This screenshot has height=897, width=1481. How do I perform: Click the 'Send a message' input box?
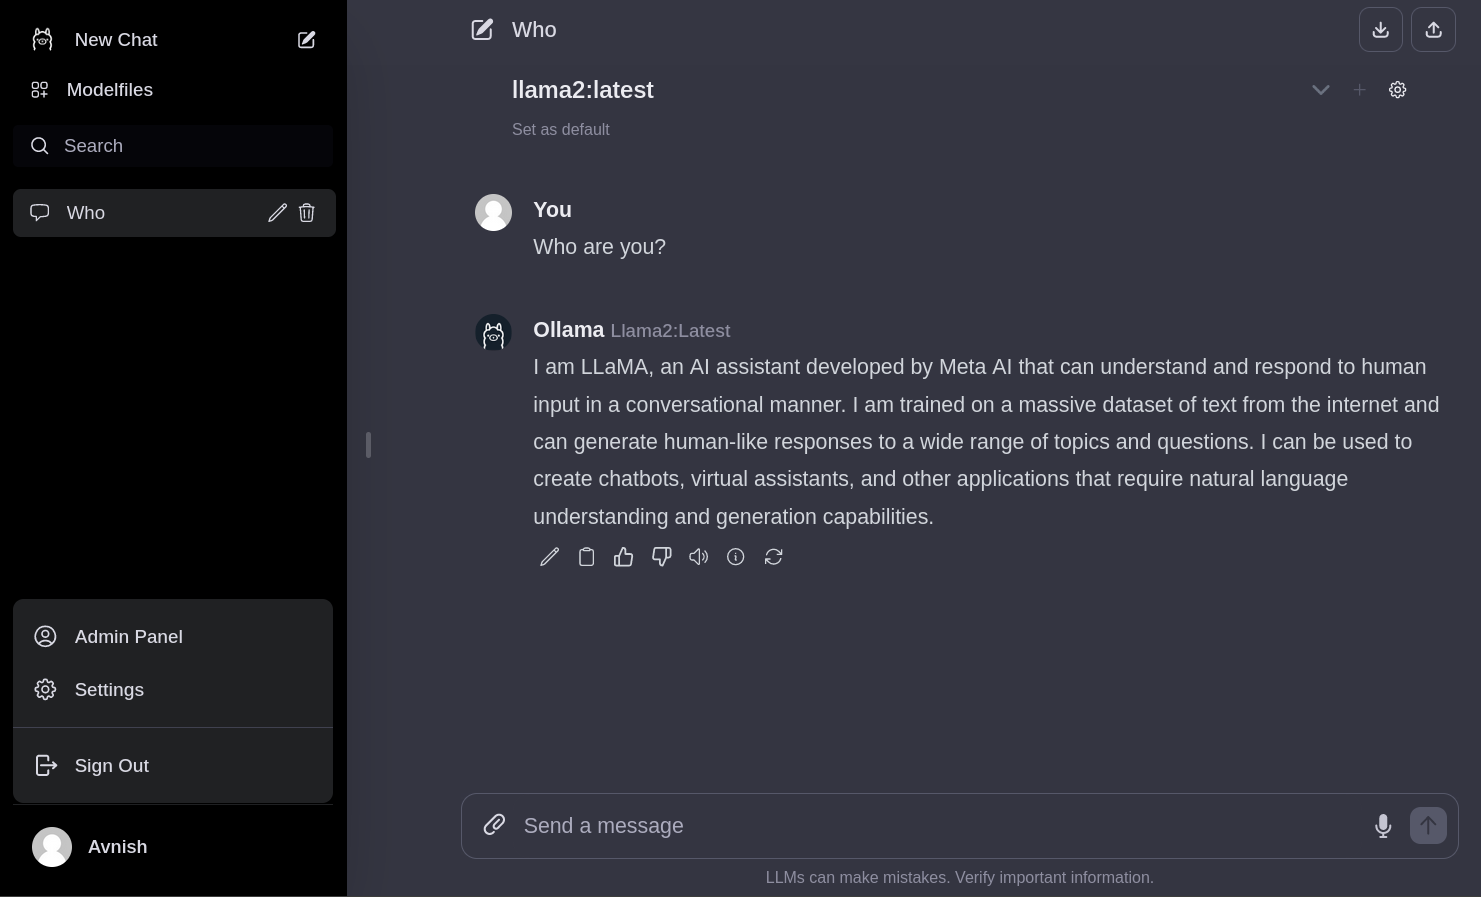click(x=940, y=826)
